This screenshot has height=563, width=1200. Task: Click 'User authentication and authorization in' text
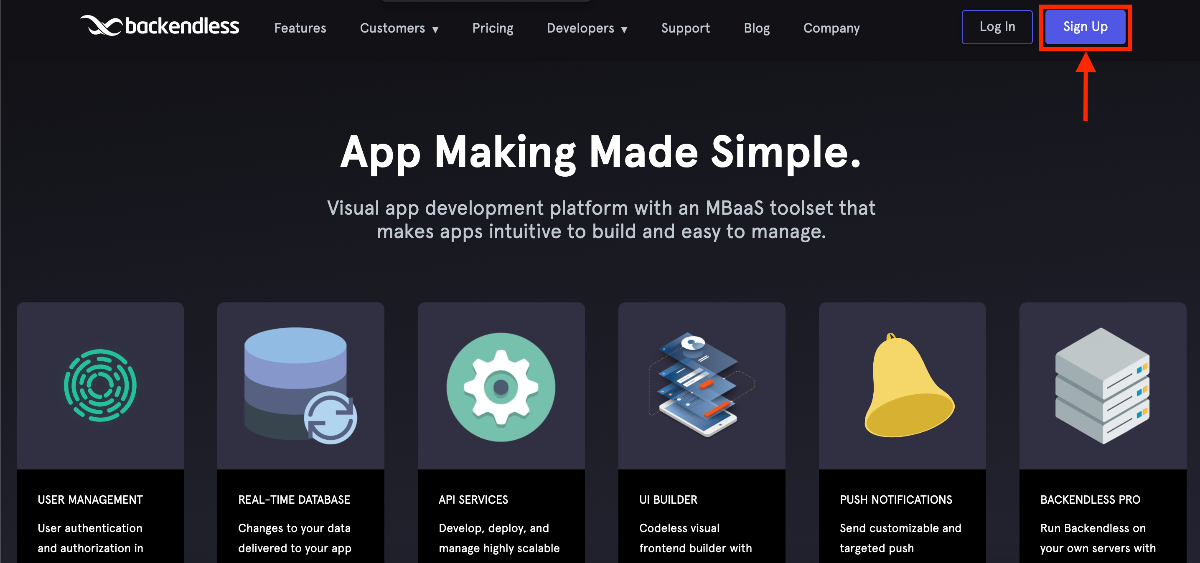(x=90, y=538)
